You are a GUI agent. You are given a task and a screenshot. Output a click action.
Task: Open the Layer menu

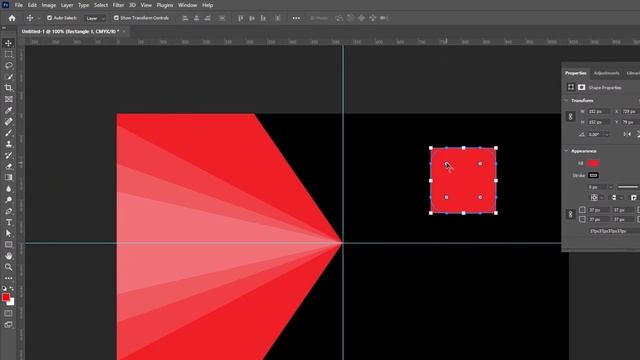click(x=67, y=5)
